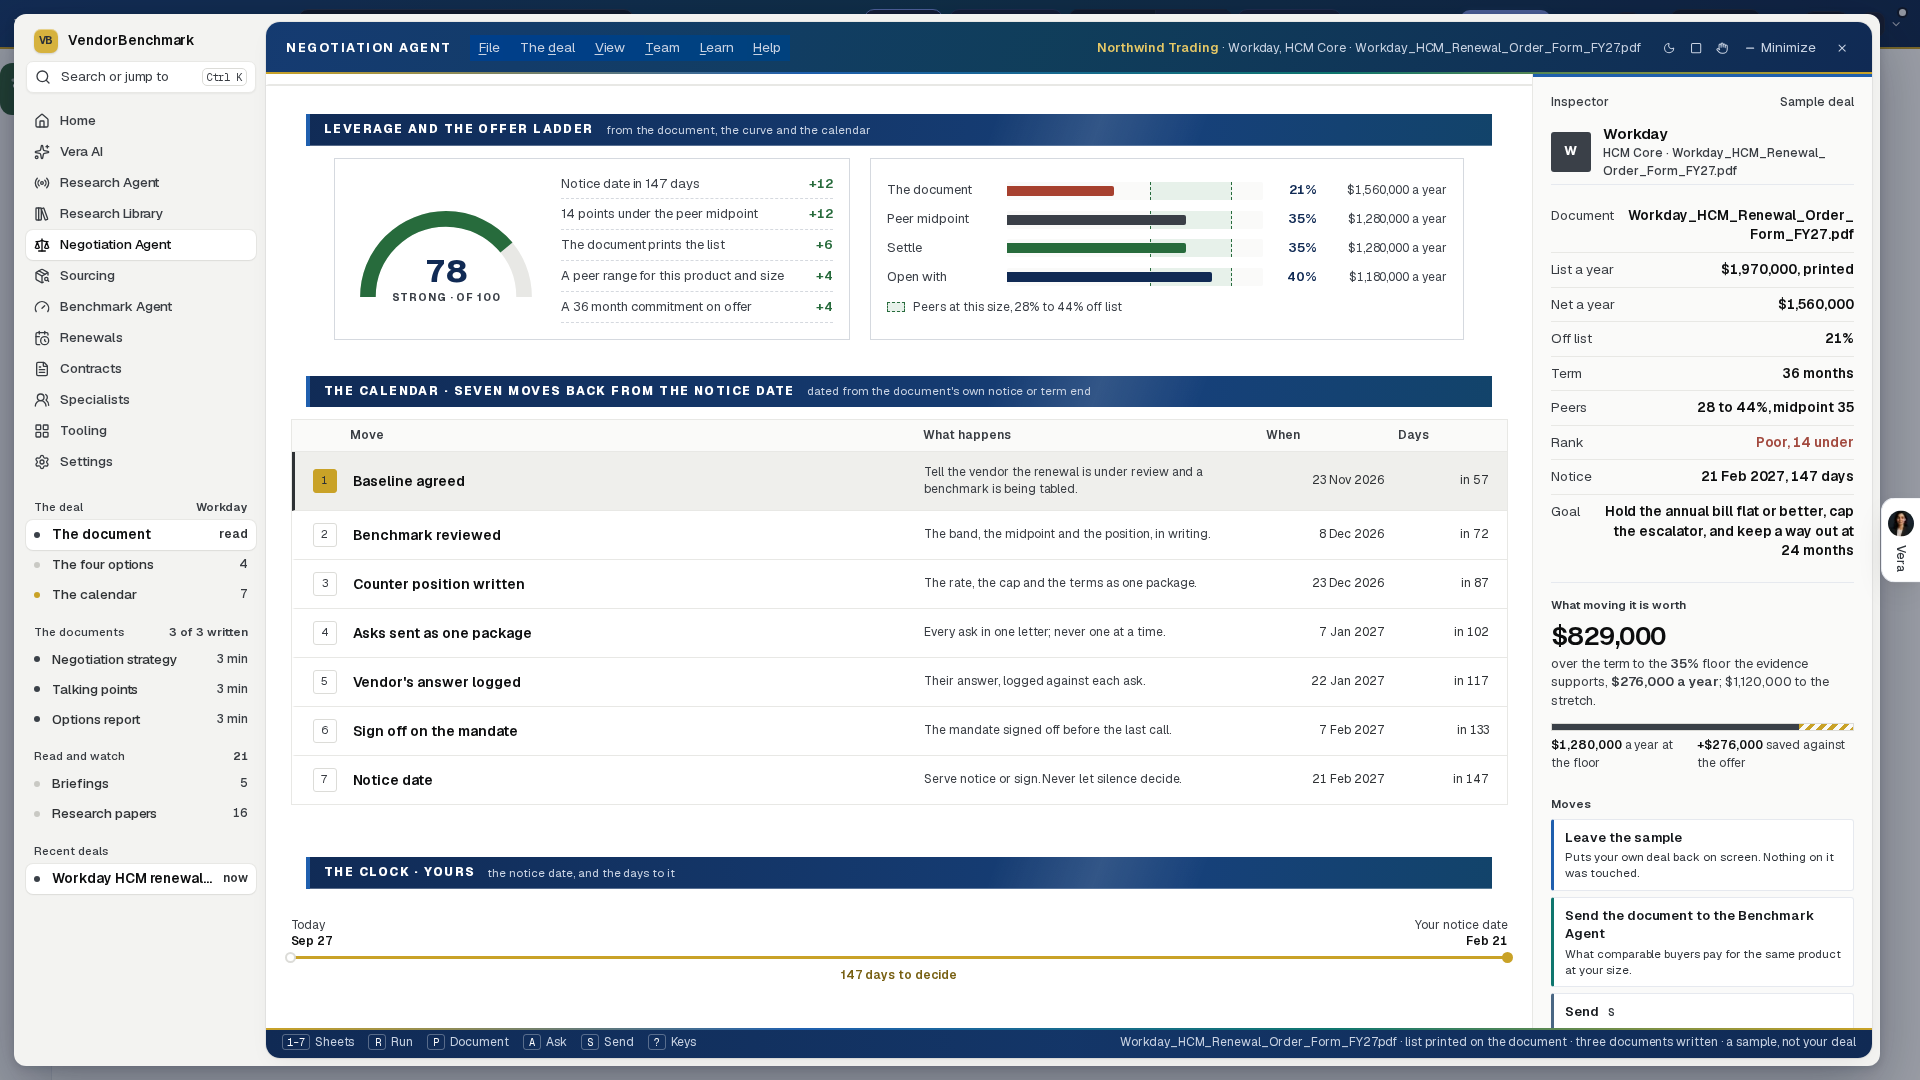
Task: Click Send the document to the Benchmark Agent
Action: [1702, 942]
